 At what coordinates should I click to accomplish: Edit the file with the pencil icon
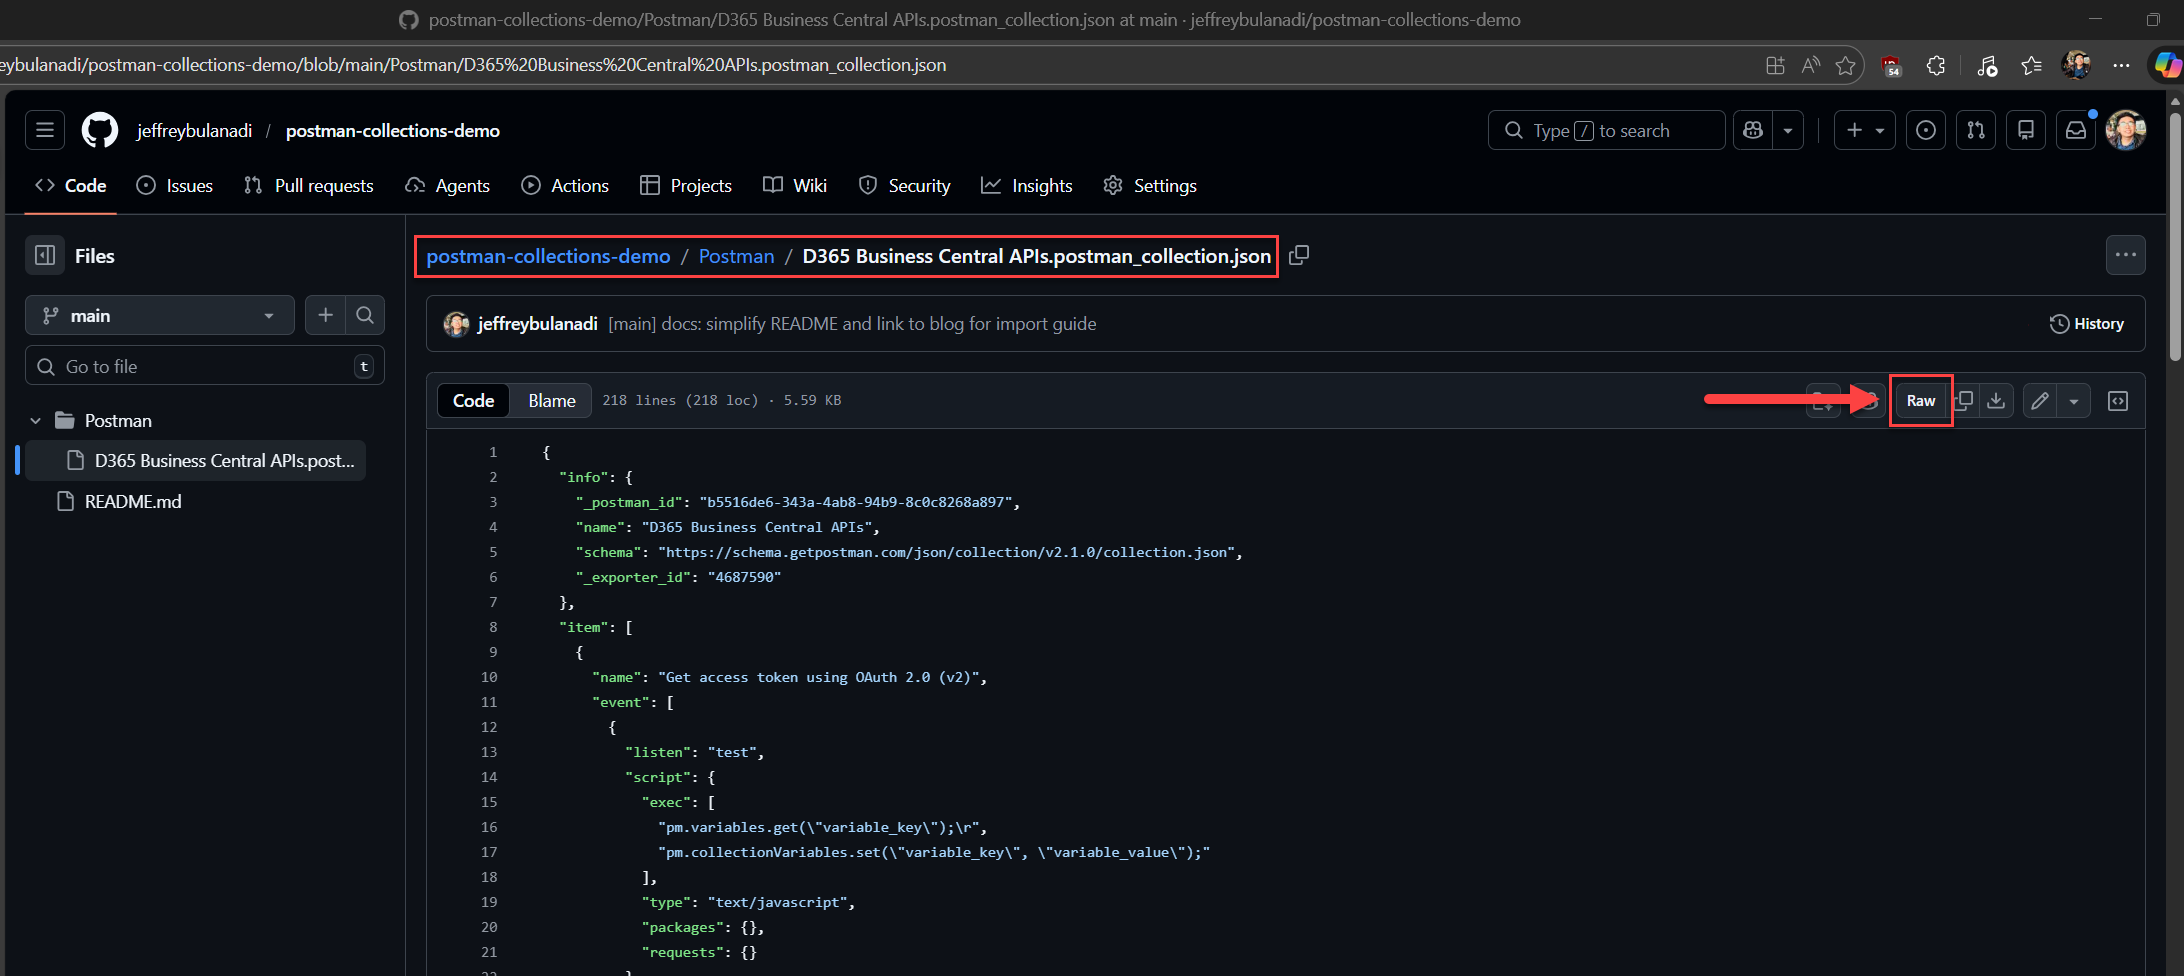pyautogui.click(x=2040, y=400)
